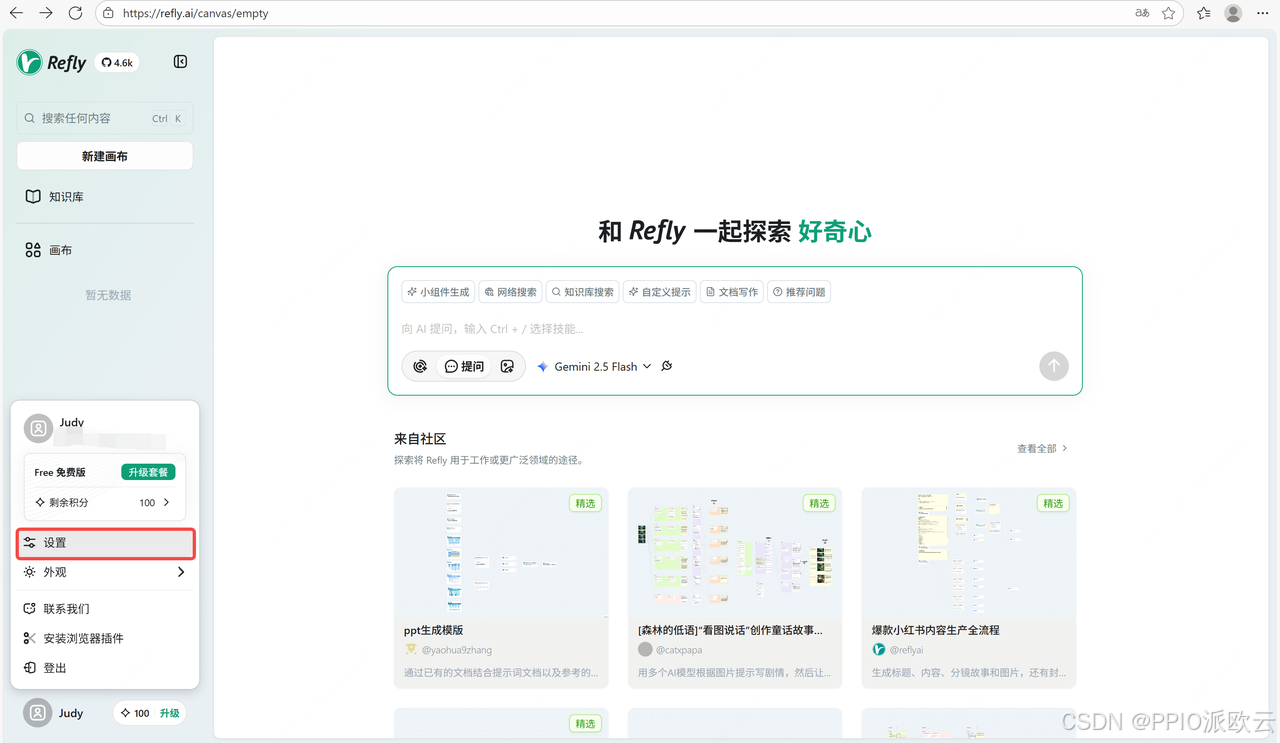This screenshot has height=743, width=1280.
Task: Bookmark page with star icon
Action: pyautogui.click(x=1168, y=13)
